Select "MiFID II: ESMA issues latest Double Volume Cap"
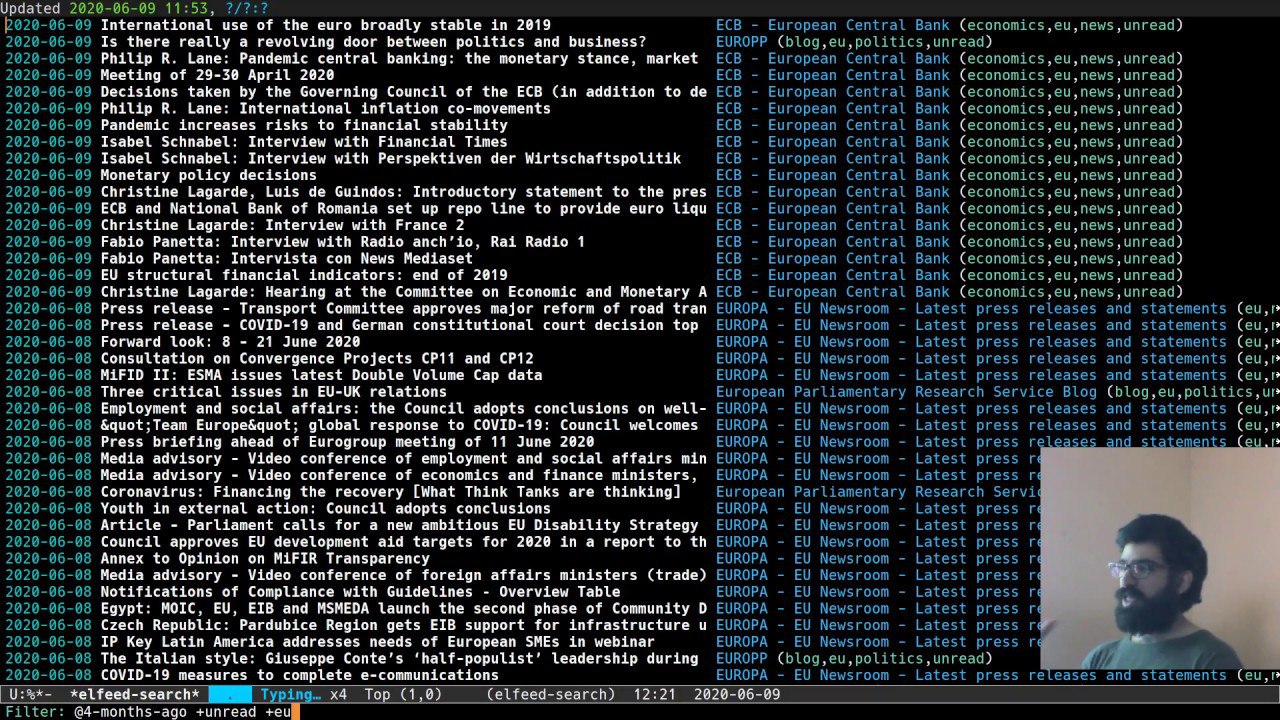Image resolution: width=1280 pixels, height=720 pixels. [x=321, y=375]
